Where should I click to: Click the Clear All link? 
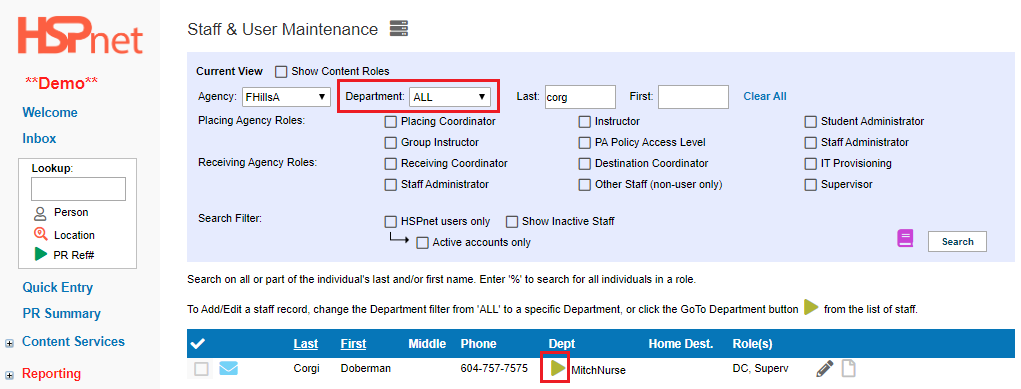coord(765,96)
